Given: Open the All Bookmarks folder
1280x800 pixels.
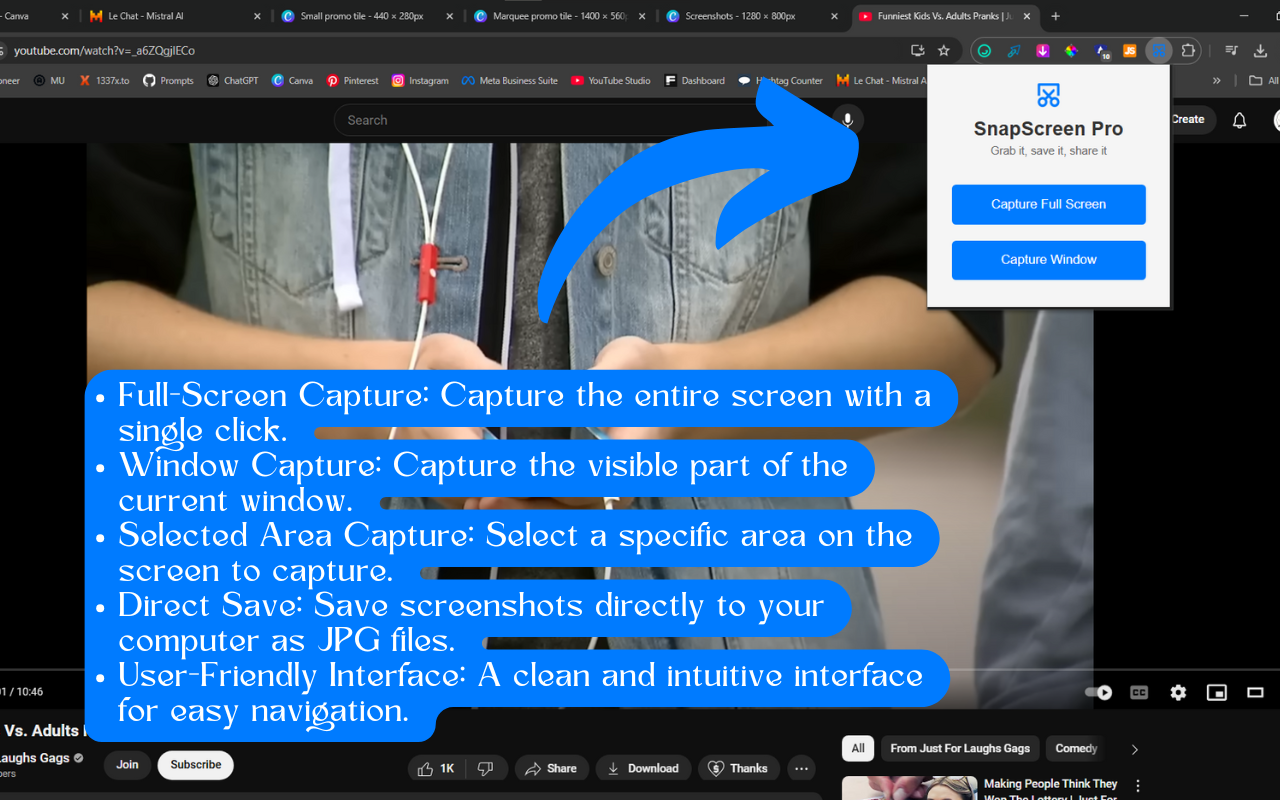Looking at the screenshot, I should coord(1263,80).
